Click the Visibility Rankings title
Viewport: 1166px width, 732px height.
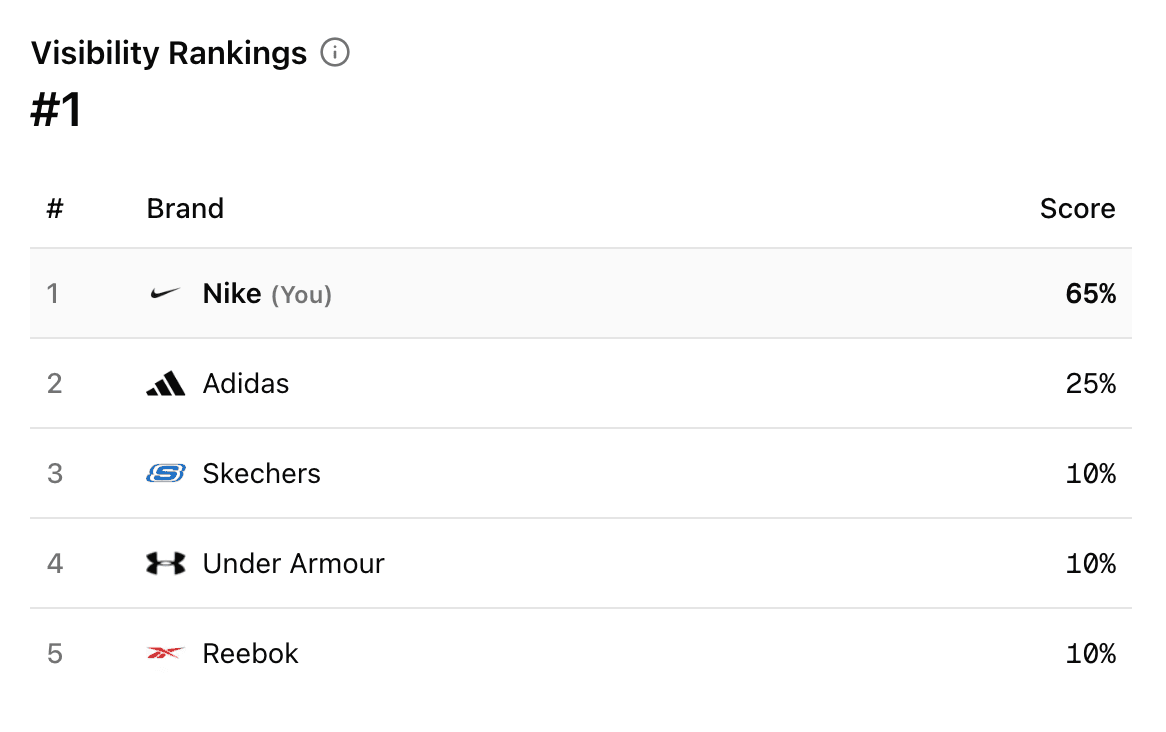tap(169, 53)
